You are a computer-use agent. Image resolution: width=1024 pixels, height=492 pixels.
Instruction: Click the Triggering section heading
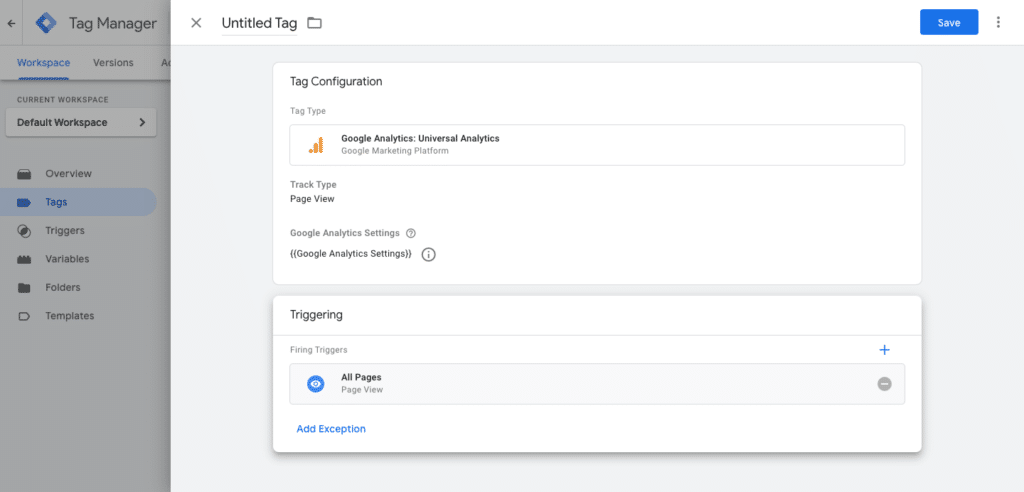(x=316, y=315)
